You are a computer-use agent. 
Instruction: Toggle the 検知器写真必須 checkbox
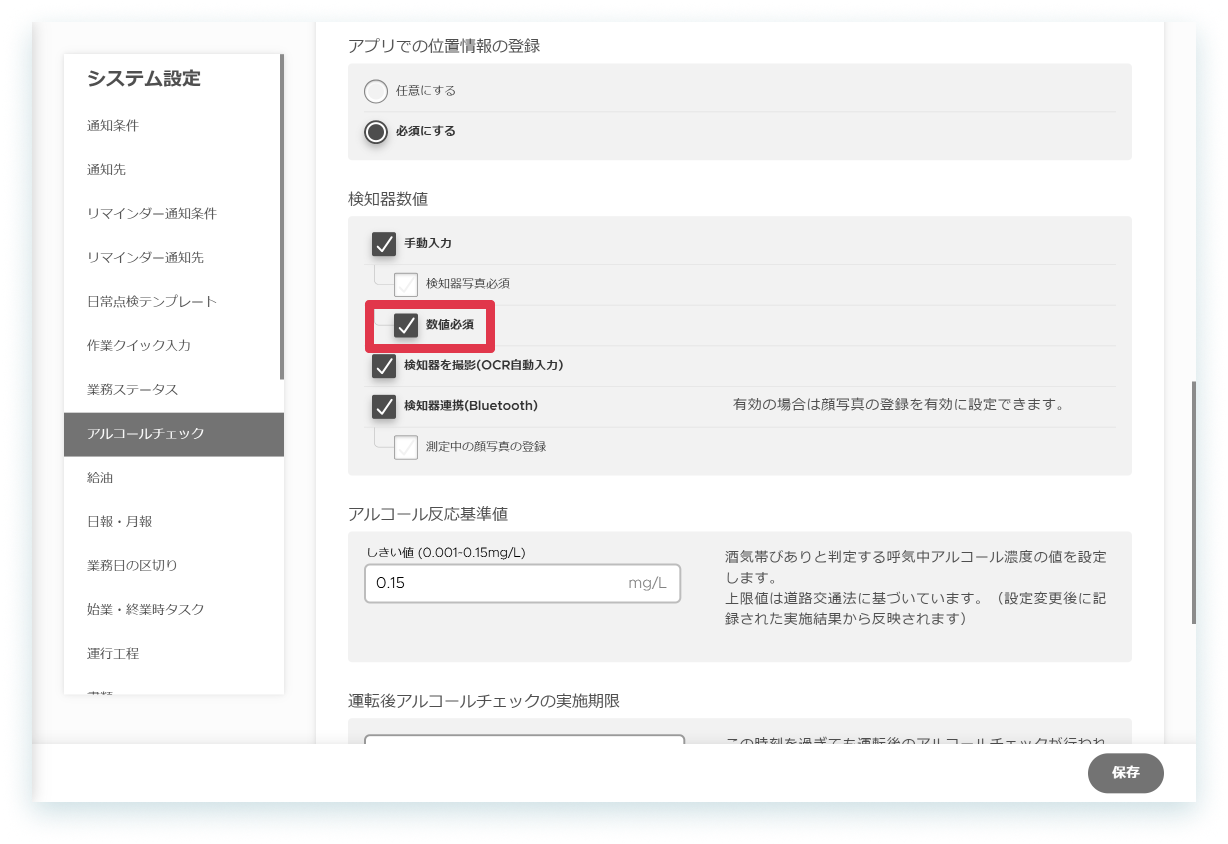pyautogui.click(x=406, y=285)
